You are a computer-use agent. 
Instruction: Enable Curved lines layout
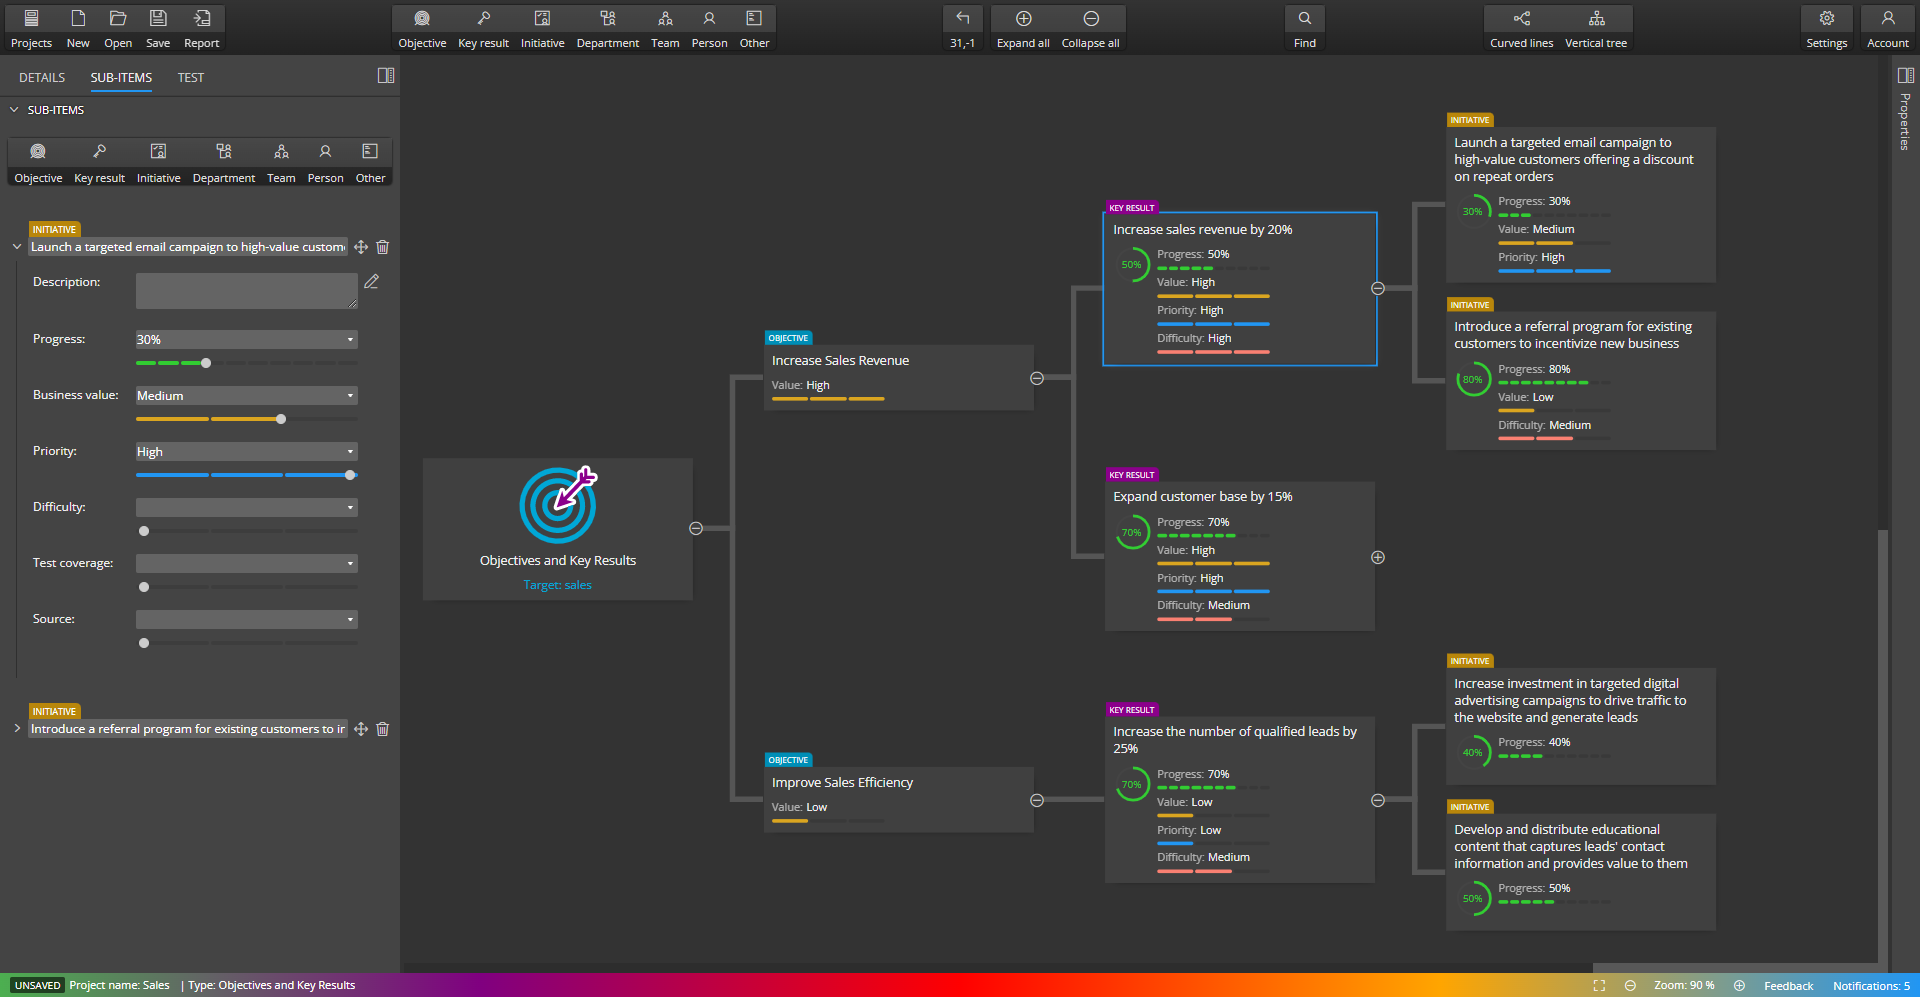(x=1521, y=25)
